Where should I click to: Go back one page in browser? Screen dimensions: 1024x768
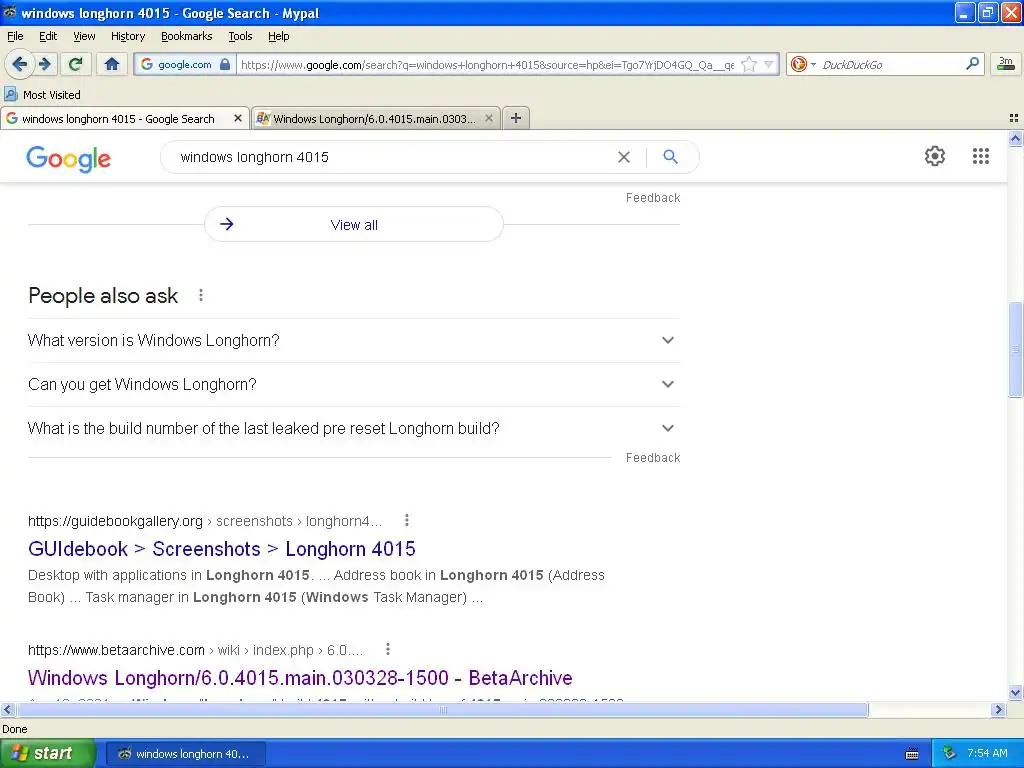(19, 64)
